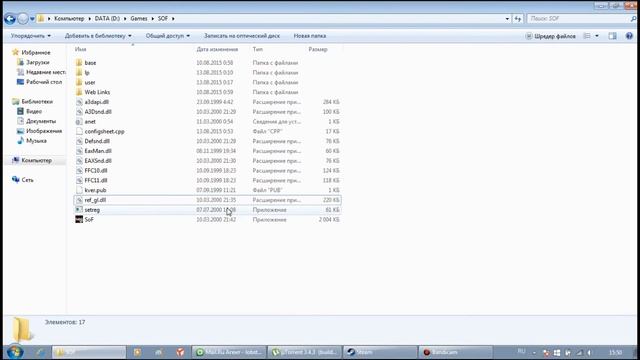The height and width of the screenshot is (360, 640).
Task: Open view options dropdown arrow
Action: [597, 36]
